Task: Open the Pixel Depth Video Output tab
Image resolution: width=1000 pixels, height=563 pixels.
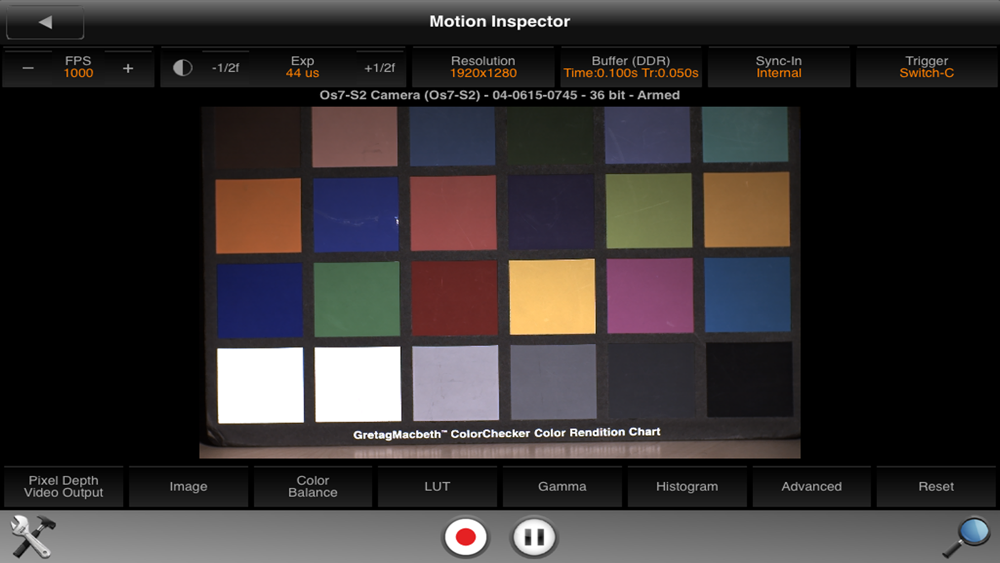Action: pos(63,486)
